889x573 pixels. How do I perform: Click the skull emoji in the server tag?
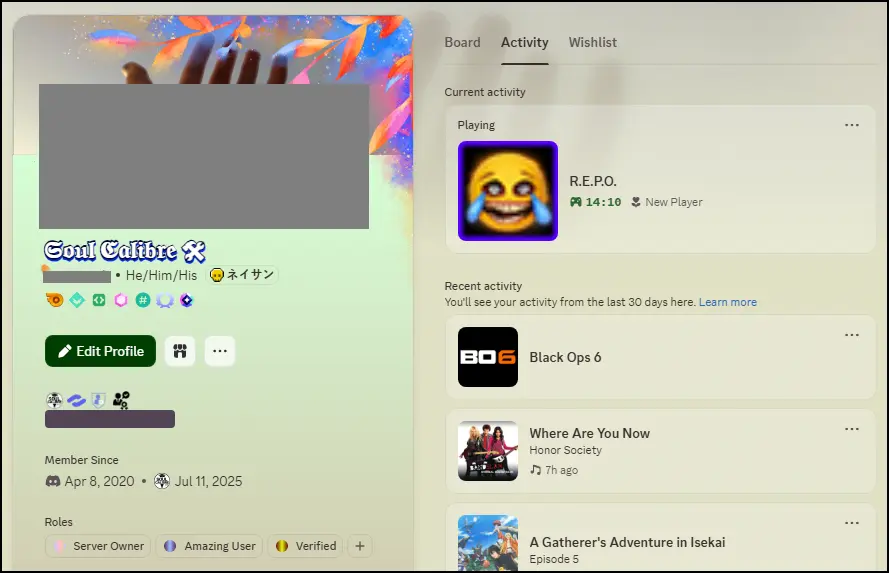[217, 275]
